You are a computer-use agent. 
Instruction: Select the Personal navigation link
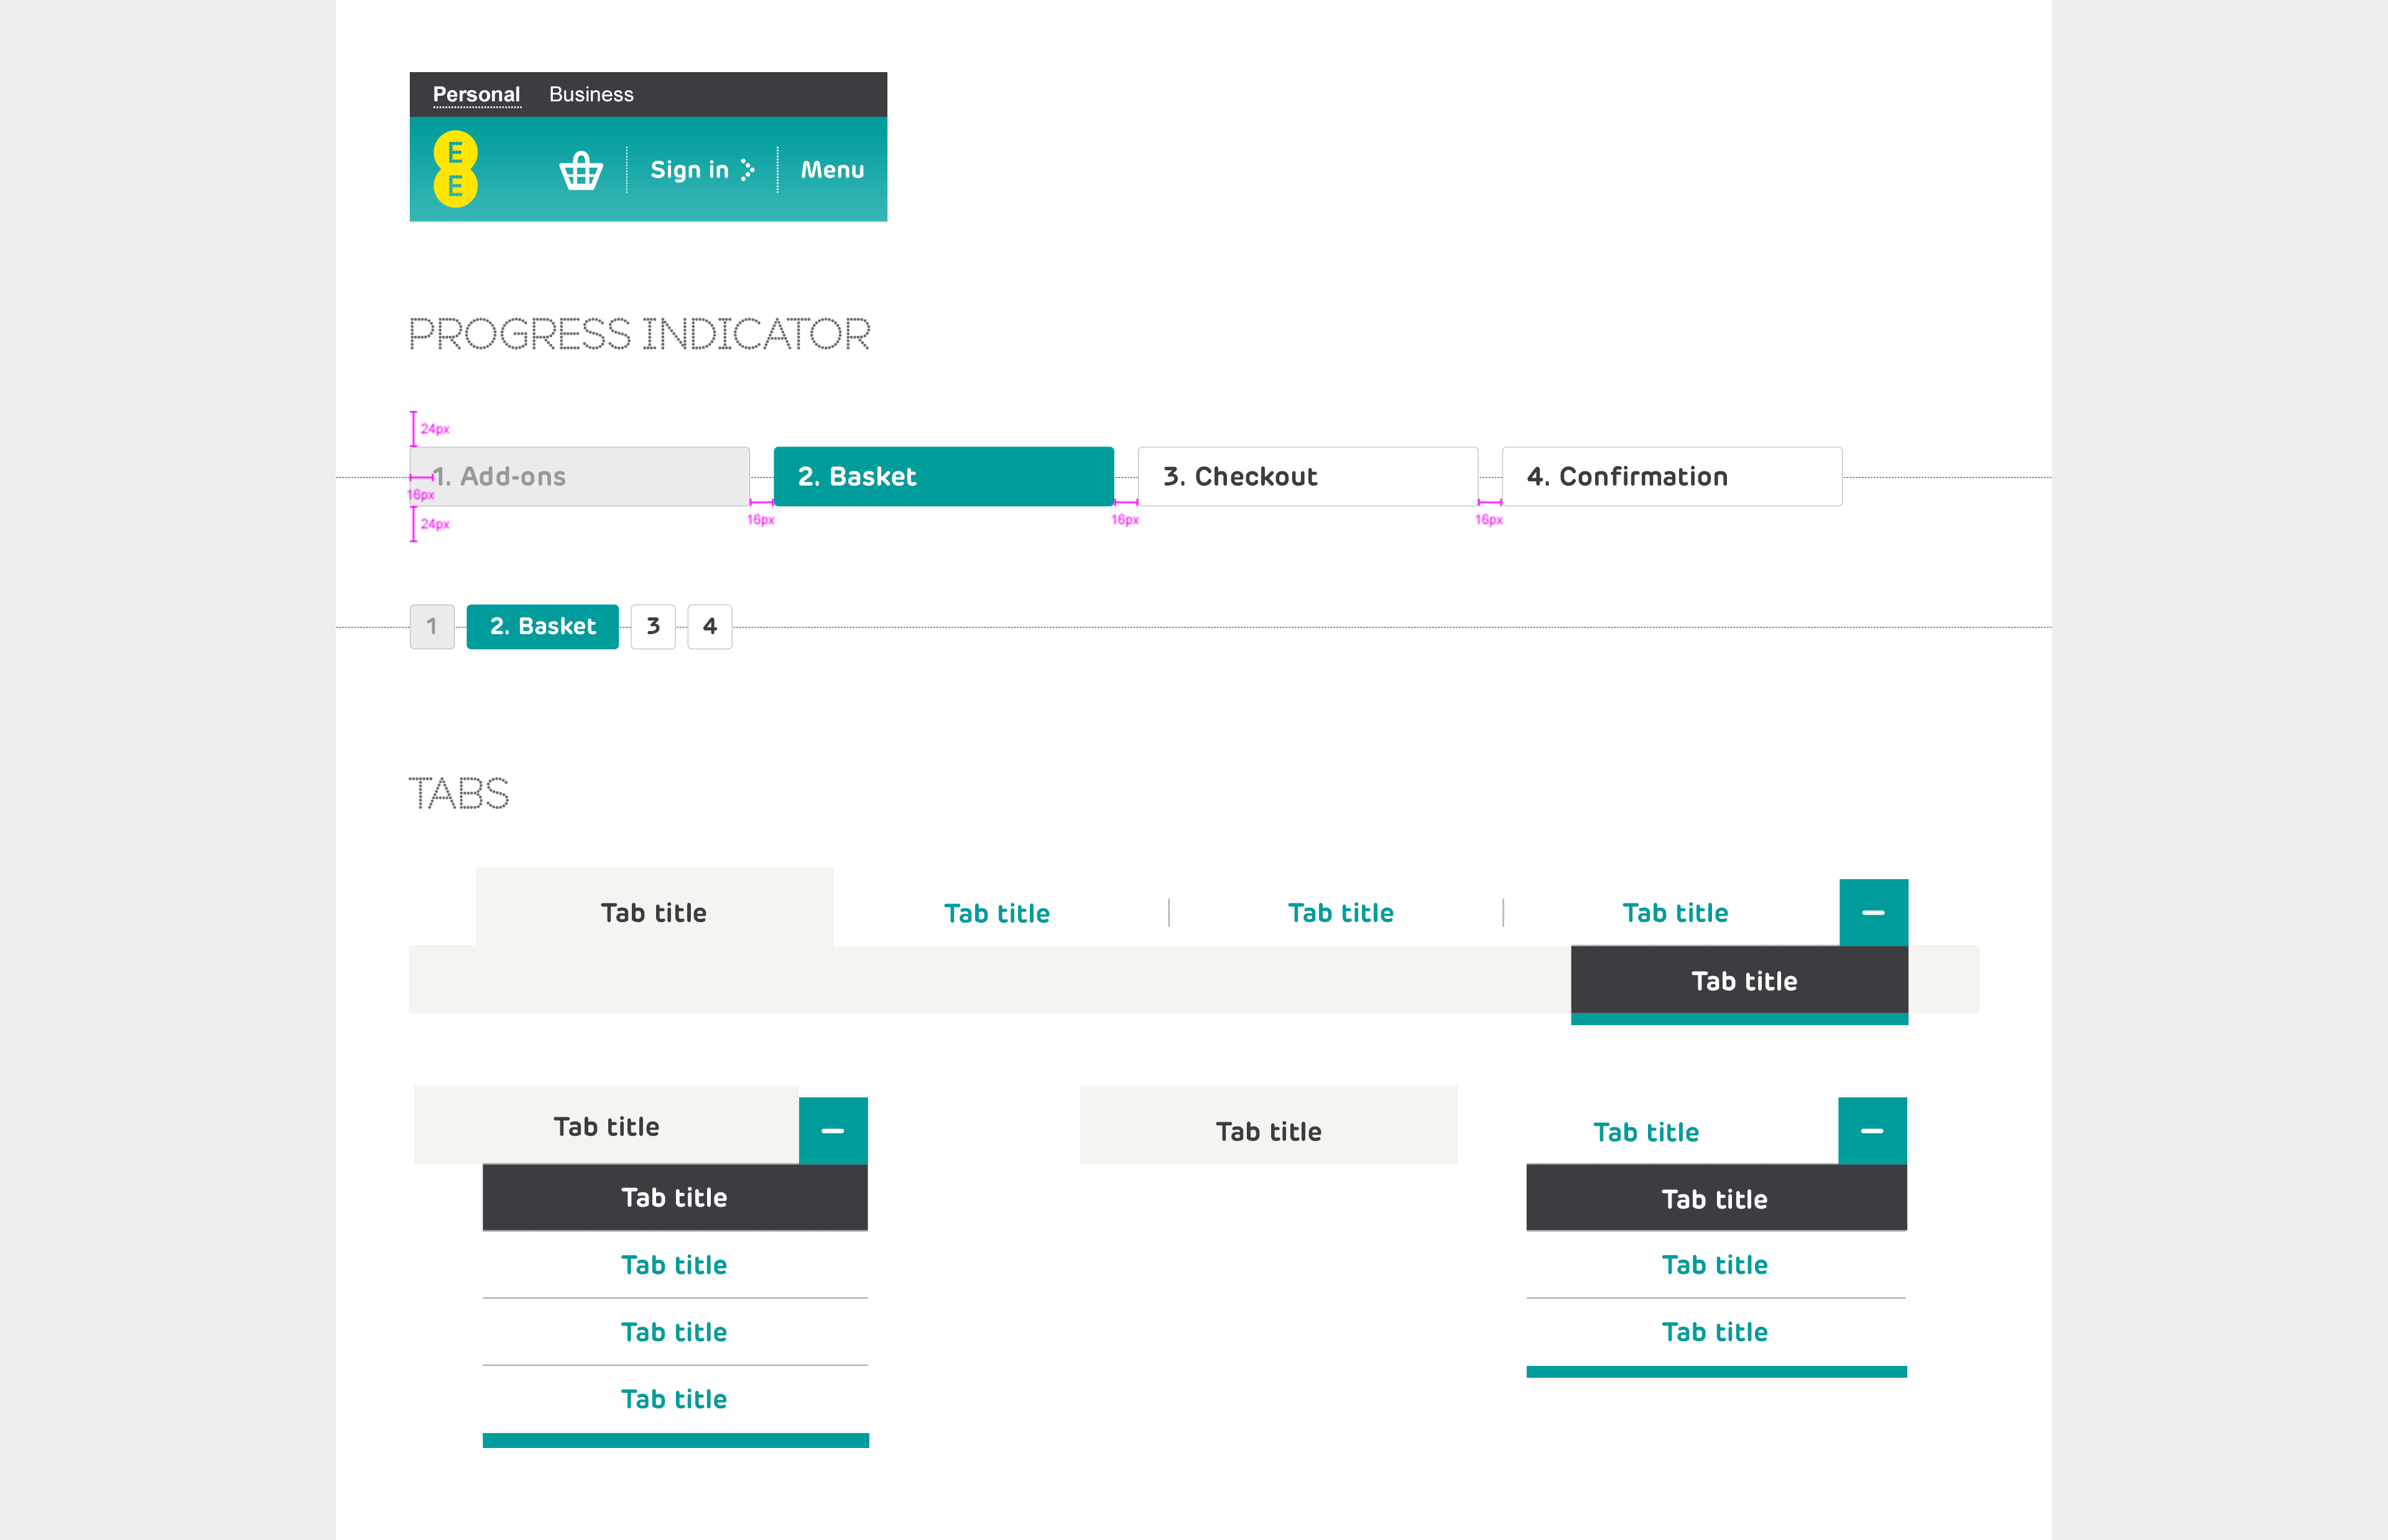point(476,94)
